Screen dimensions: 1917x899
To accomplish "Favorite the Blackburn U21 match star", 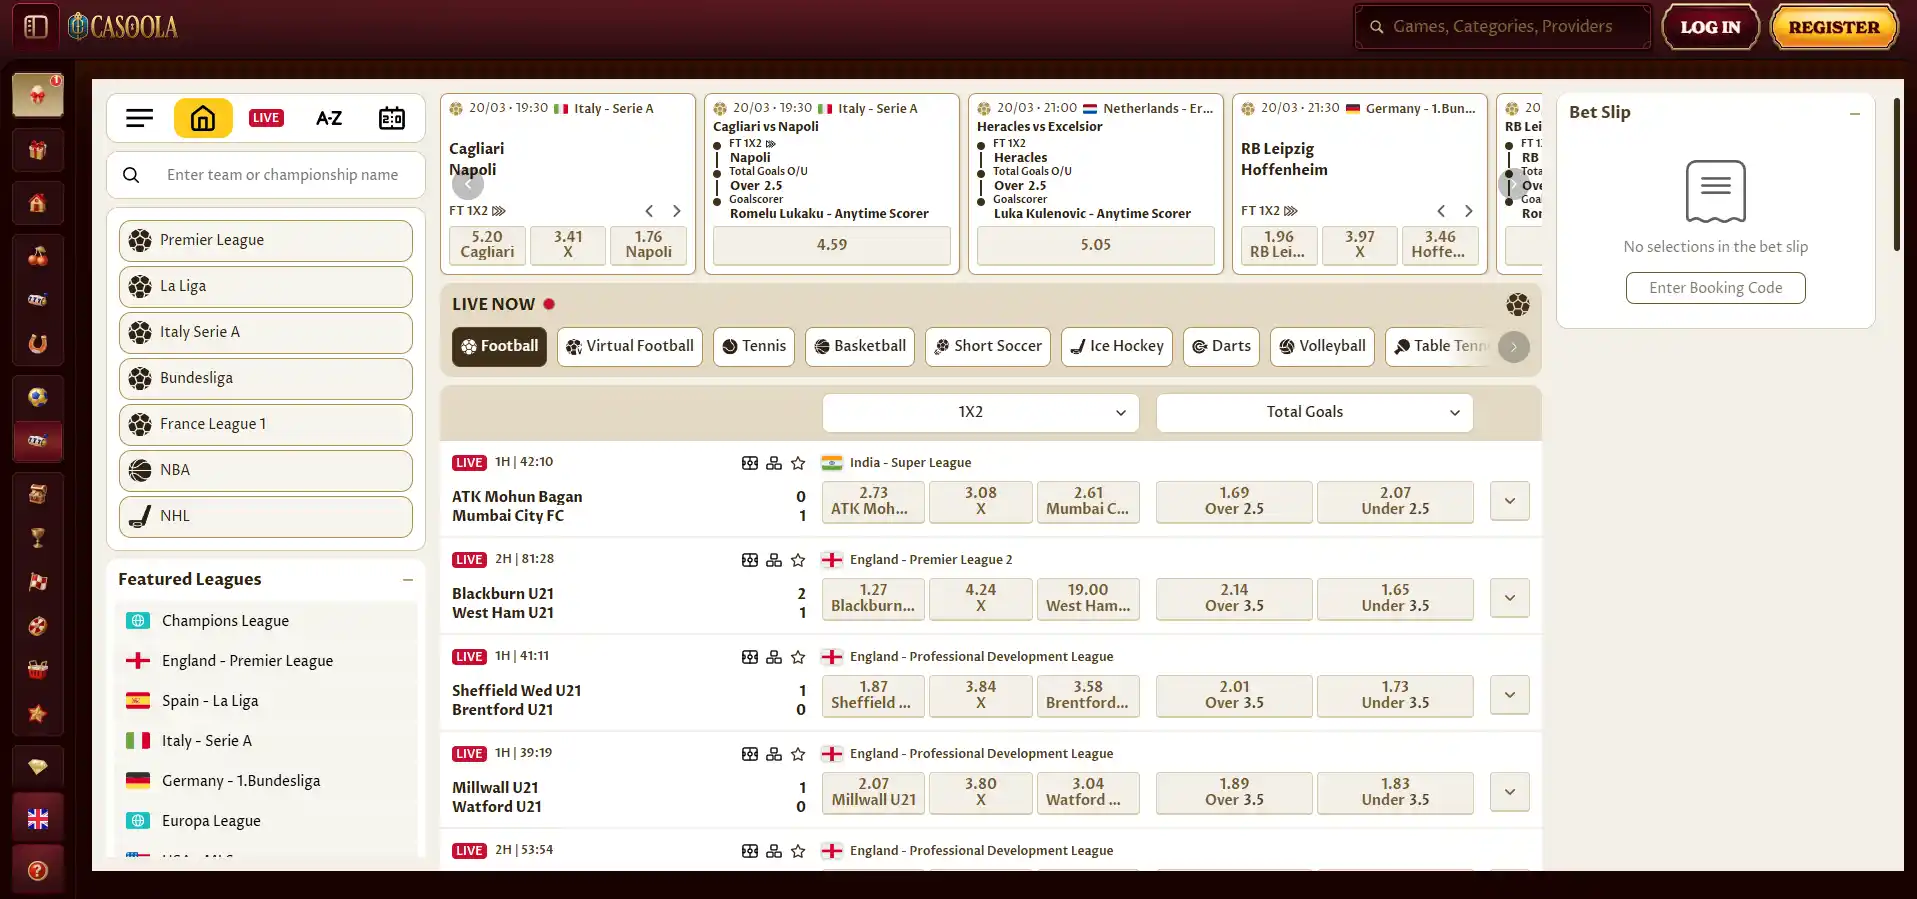I will coord(798,560).
